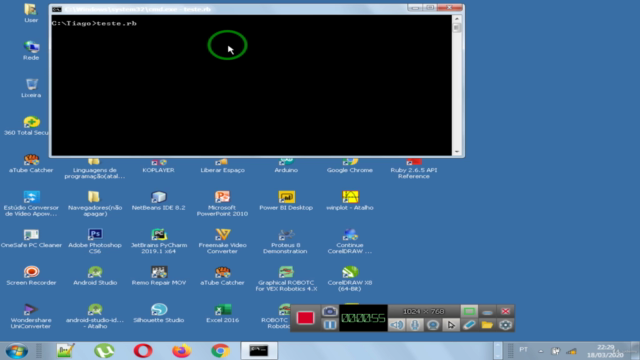
Task: Launch Arduino shortcut
Action: click(286, 166)
